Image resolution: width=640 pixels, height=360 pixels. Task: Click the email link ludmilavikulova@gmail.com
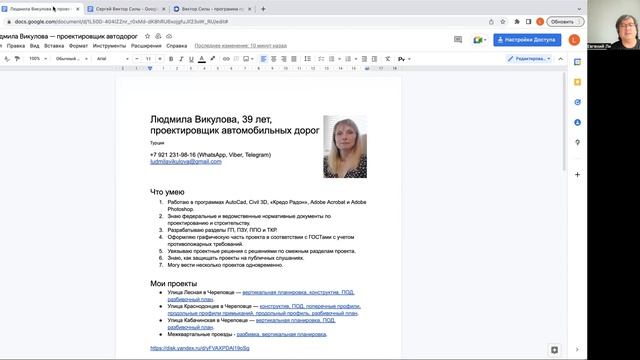(x=186, y=162)
